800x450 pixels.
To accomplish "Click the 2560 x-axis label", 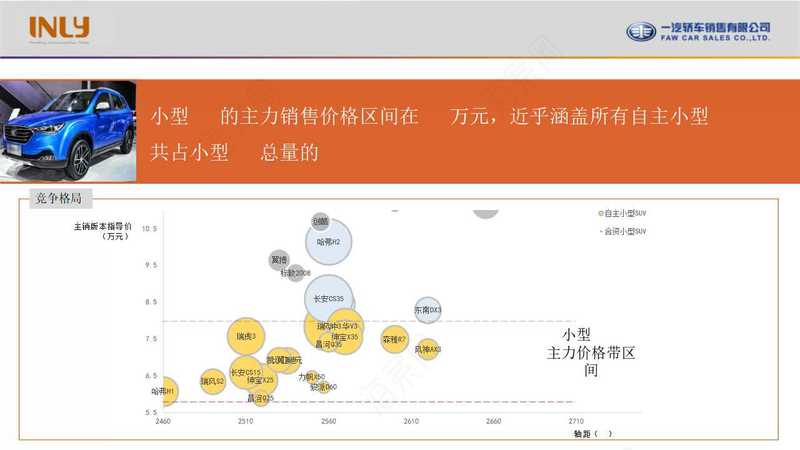I will pos(329,421).
